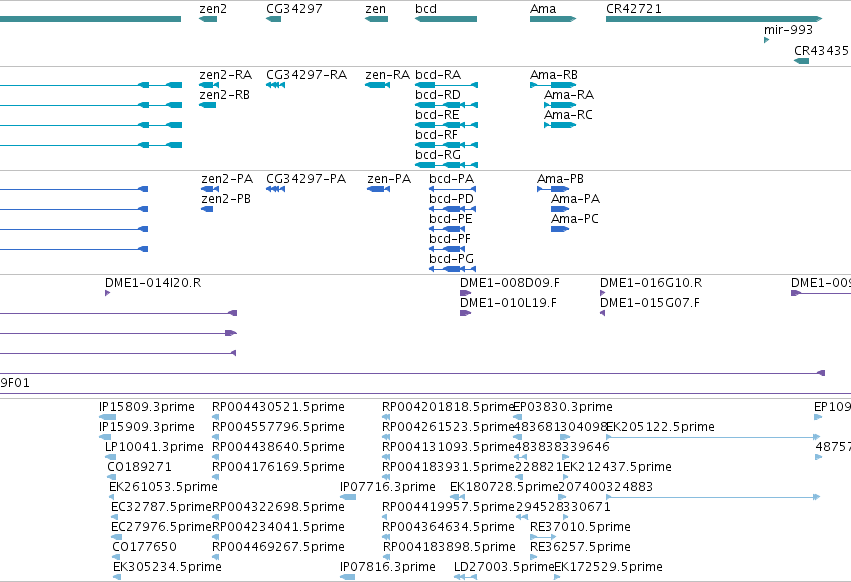Image resolution: width=851 pixels, height=582 pixels.
Task: Select the EK261053.5prime EST
Action: (x=112, y=497)
